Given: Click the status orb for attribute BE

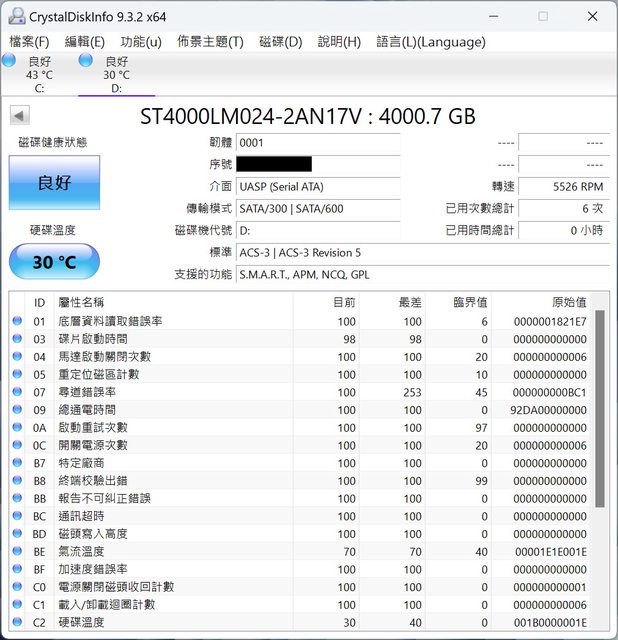Looking at the screenshot, I should tap(16, 551).
